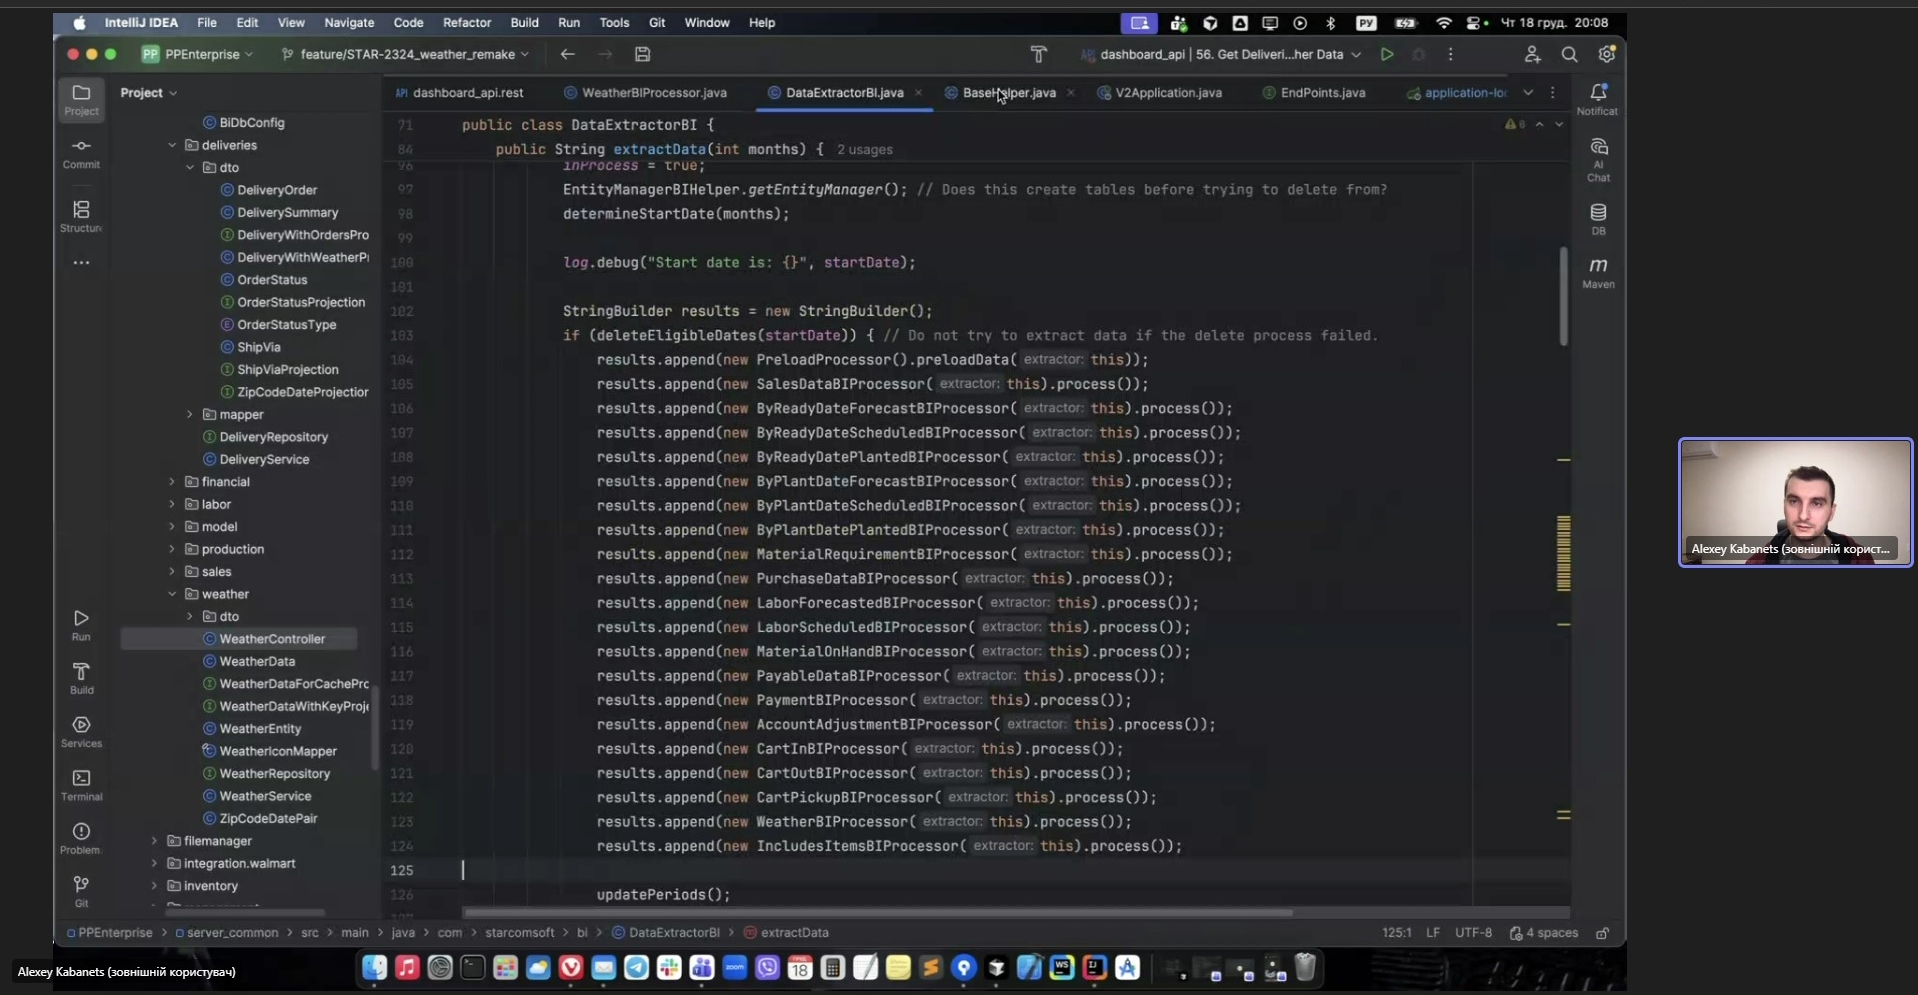Viewport: 1918px width, 995px height.
Task: Open the DB database panel
Action: [1598, 218]
